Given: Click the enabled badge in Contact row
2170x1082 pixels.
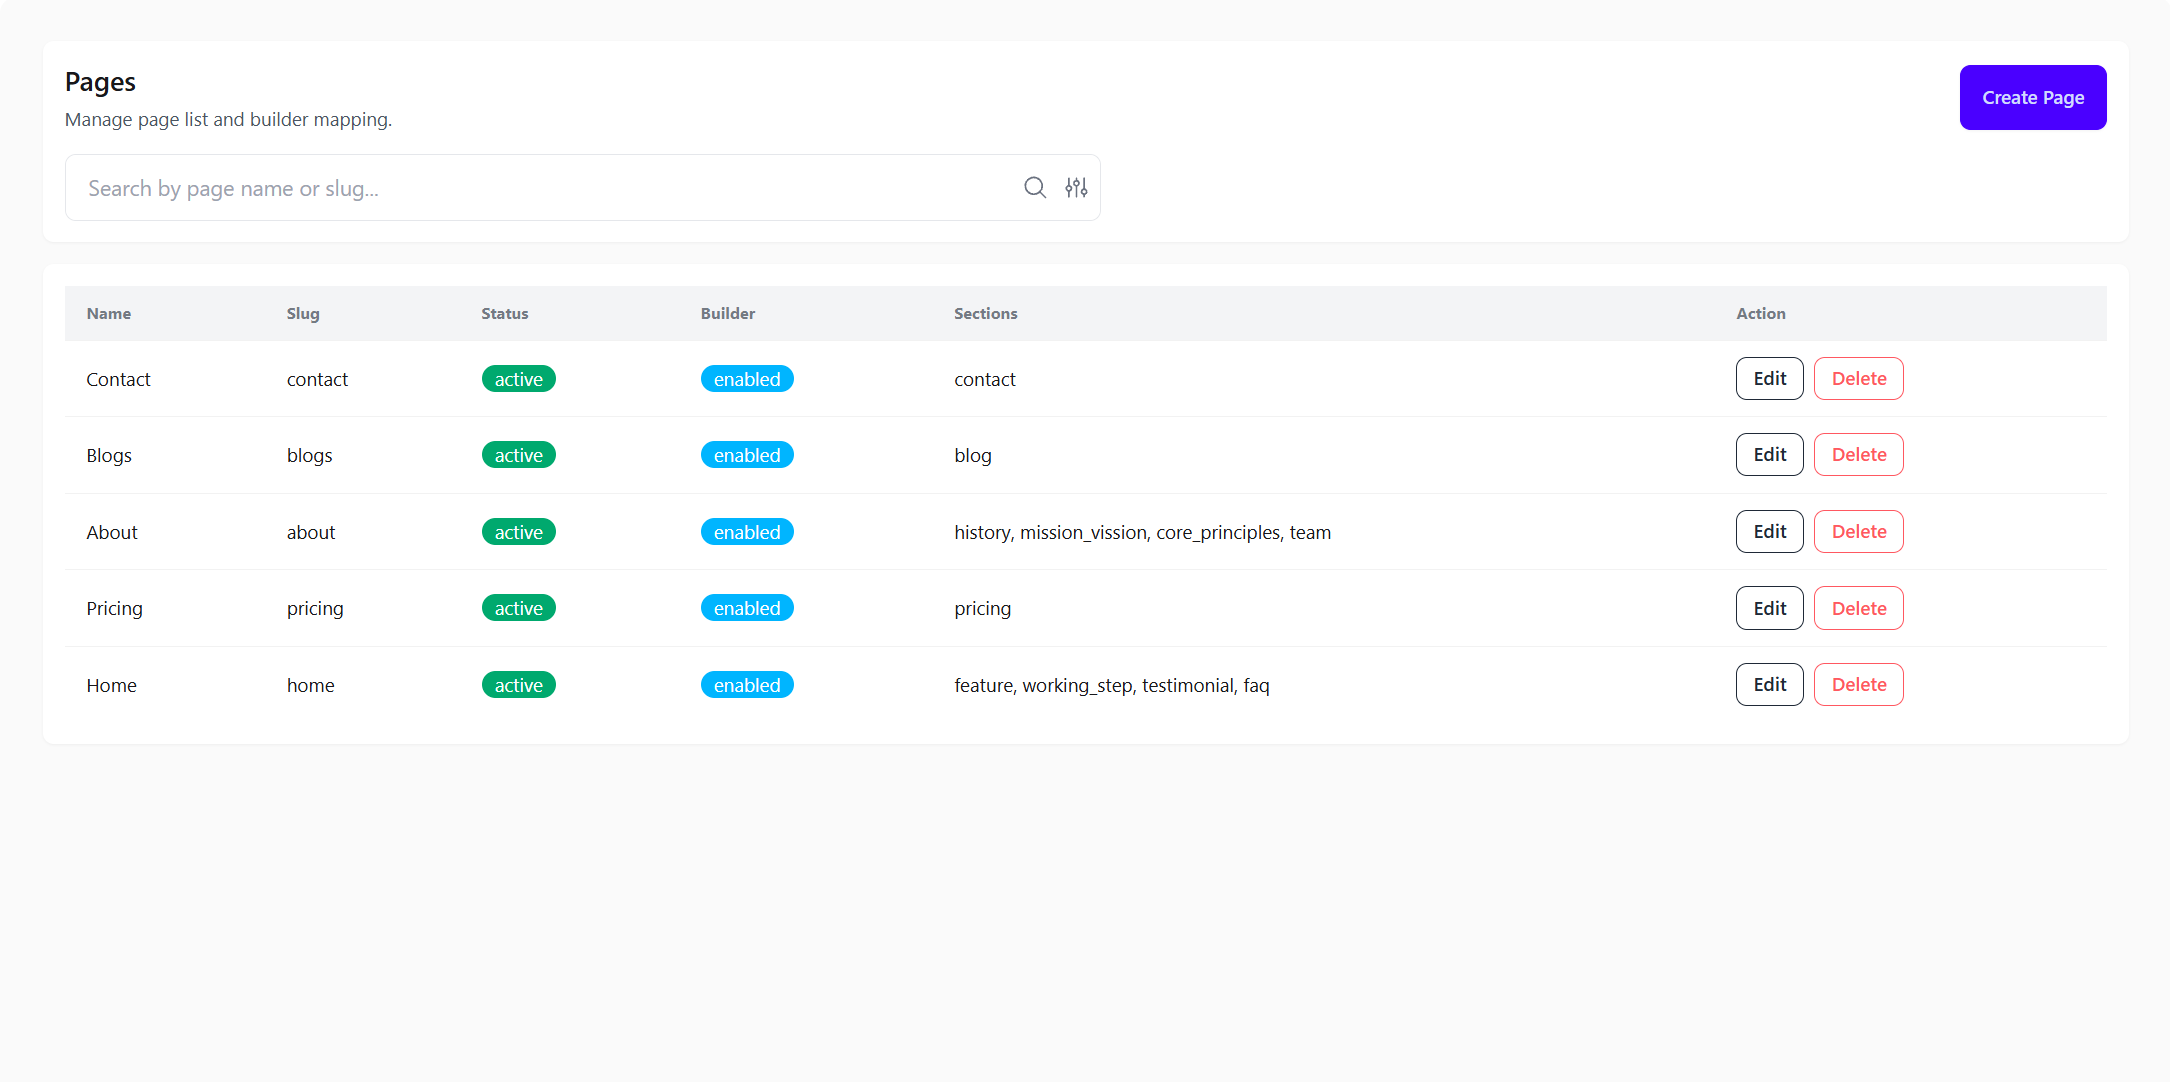Looking at the screenshot, I should coord(747,379).
